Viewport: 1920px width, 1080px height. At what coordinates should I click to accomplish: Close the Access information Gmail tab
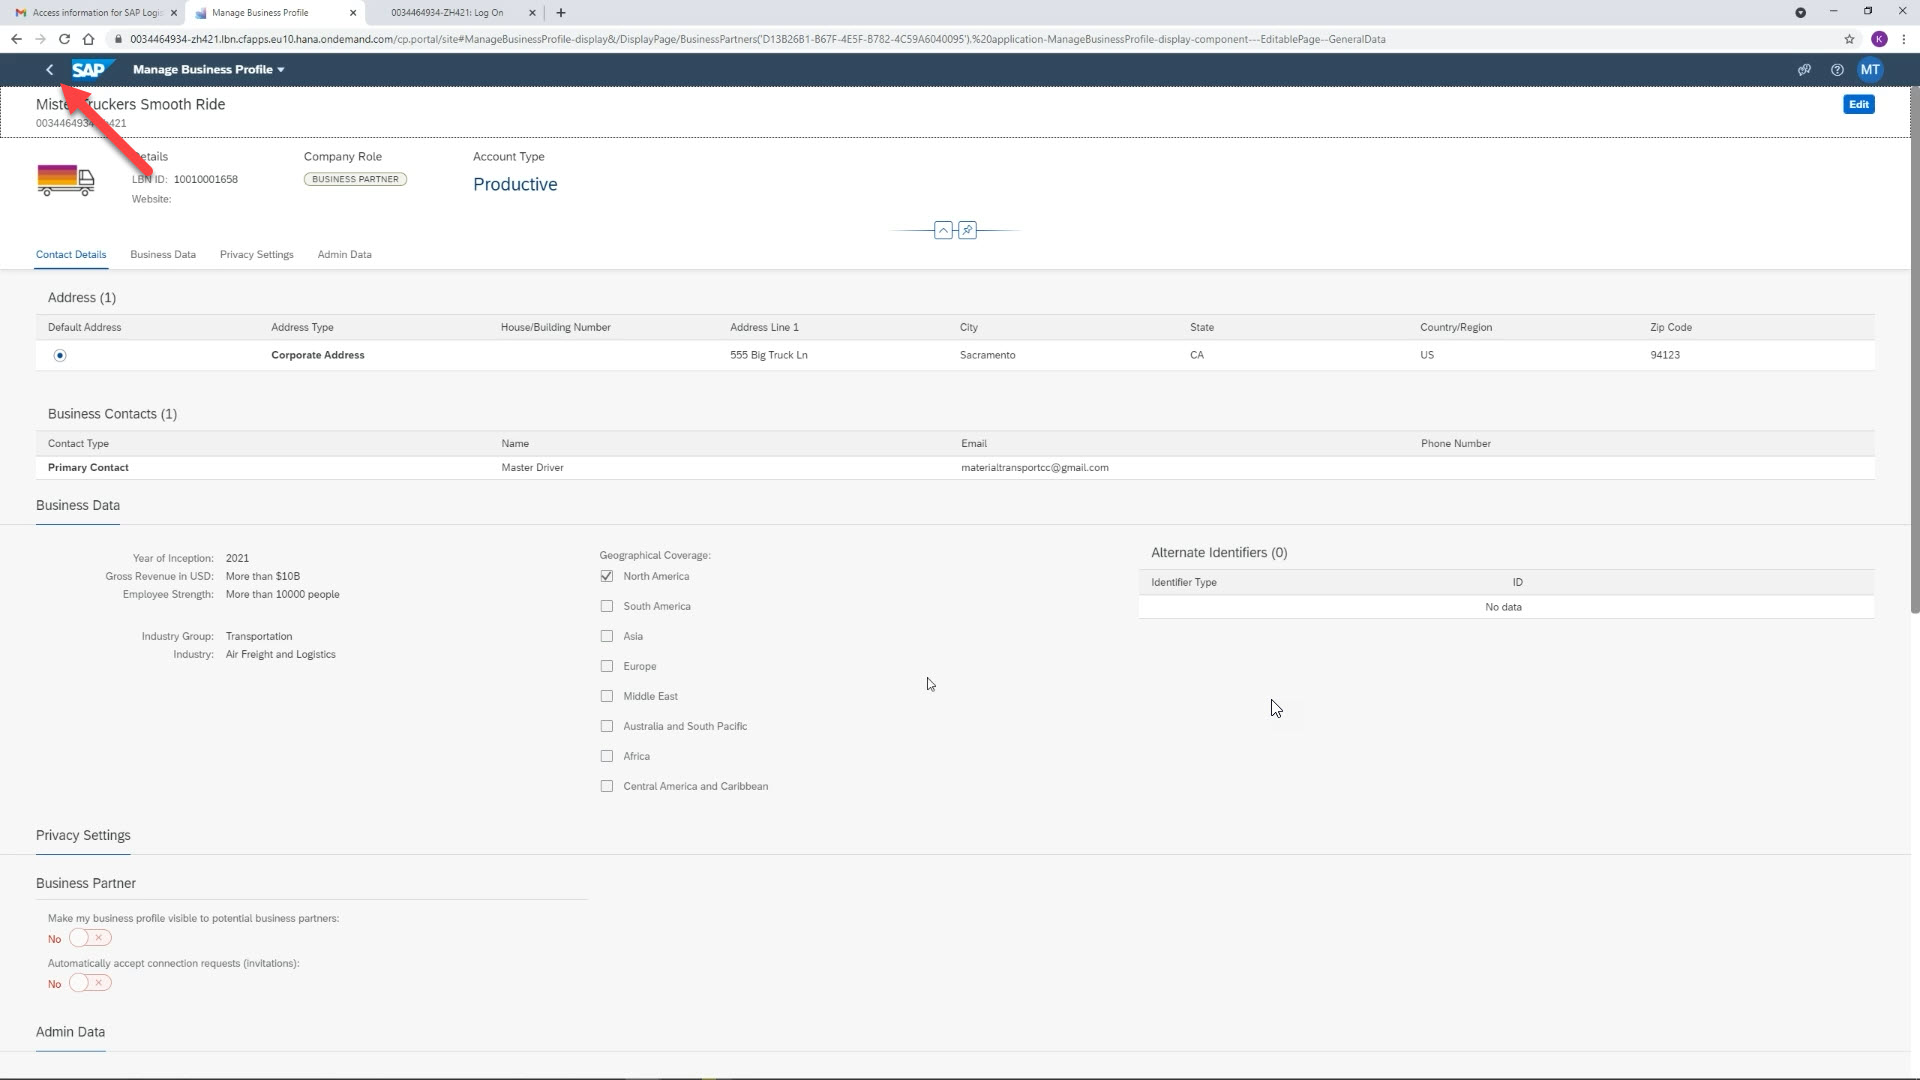click(174, 13)
